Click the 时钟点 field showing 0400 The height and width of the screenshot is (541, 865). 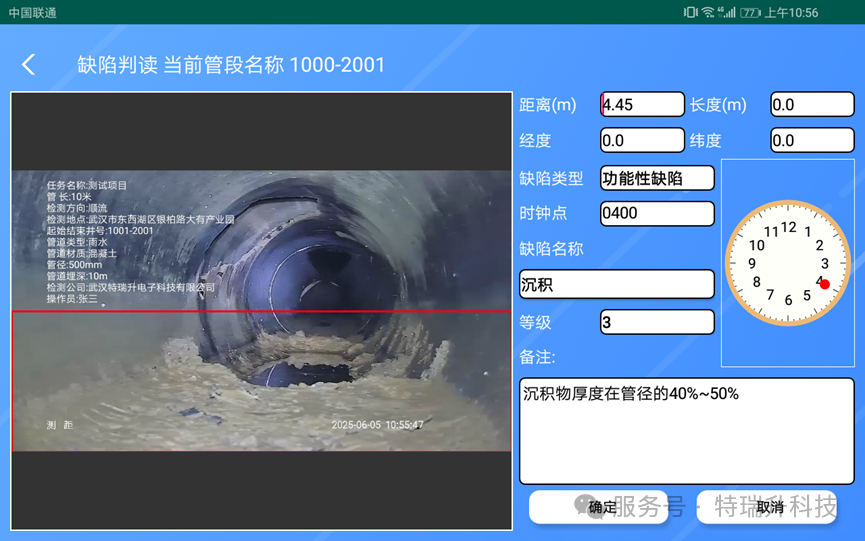point(657,213)
